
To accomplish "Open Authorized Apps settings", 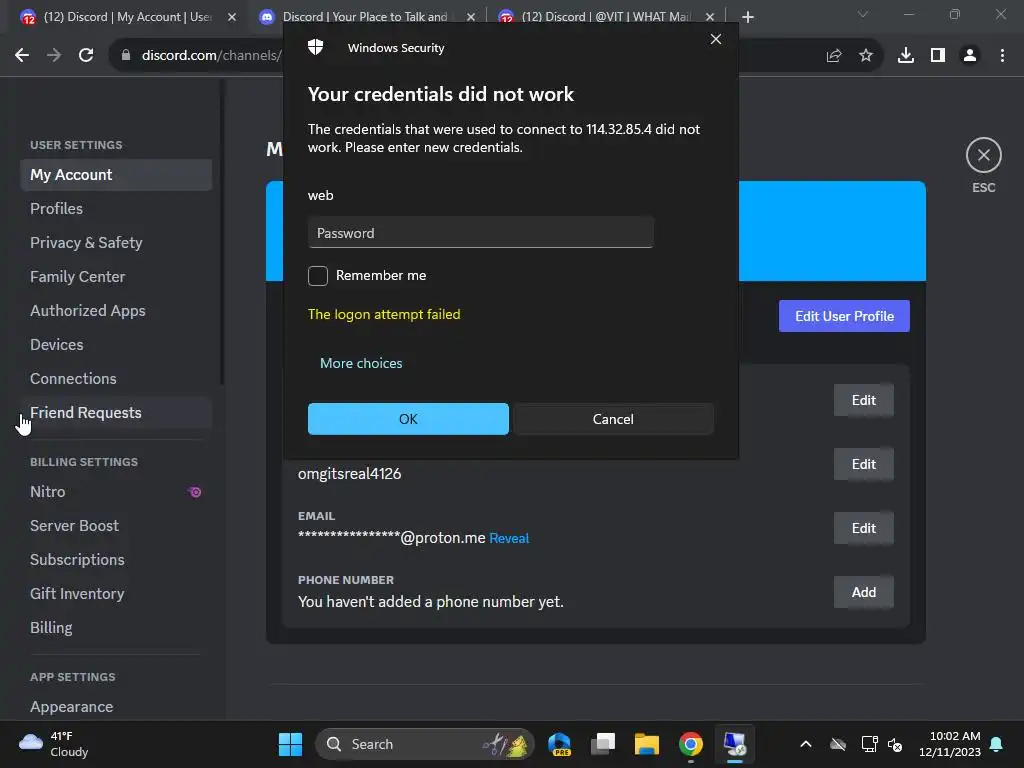I will [x=116, y=311].
